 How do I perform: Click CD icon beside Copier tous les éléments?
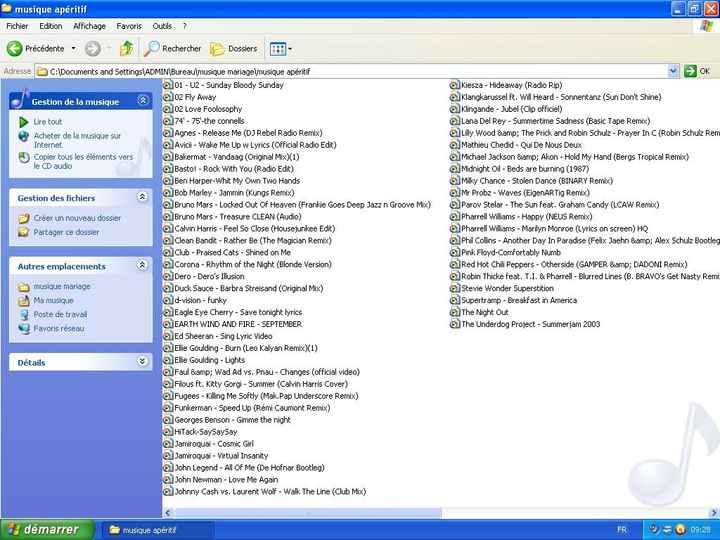(23, 158)
